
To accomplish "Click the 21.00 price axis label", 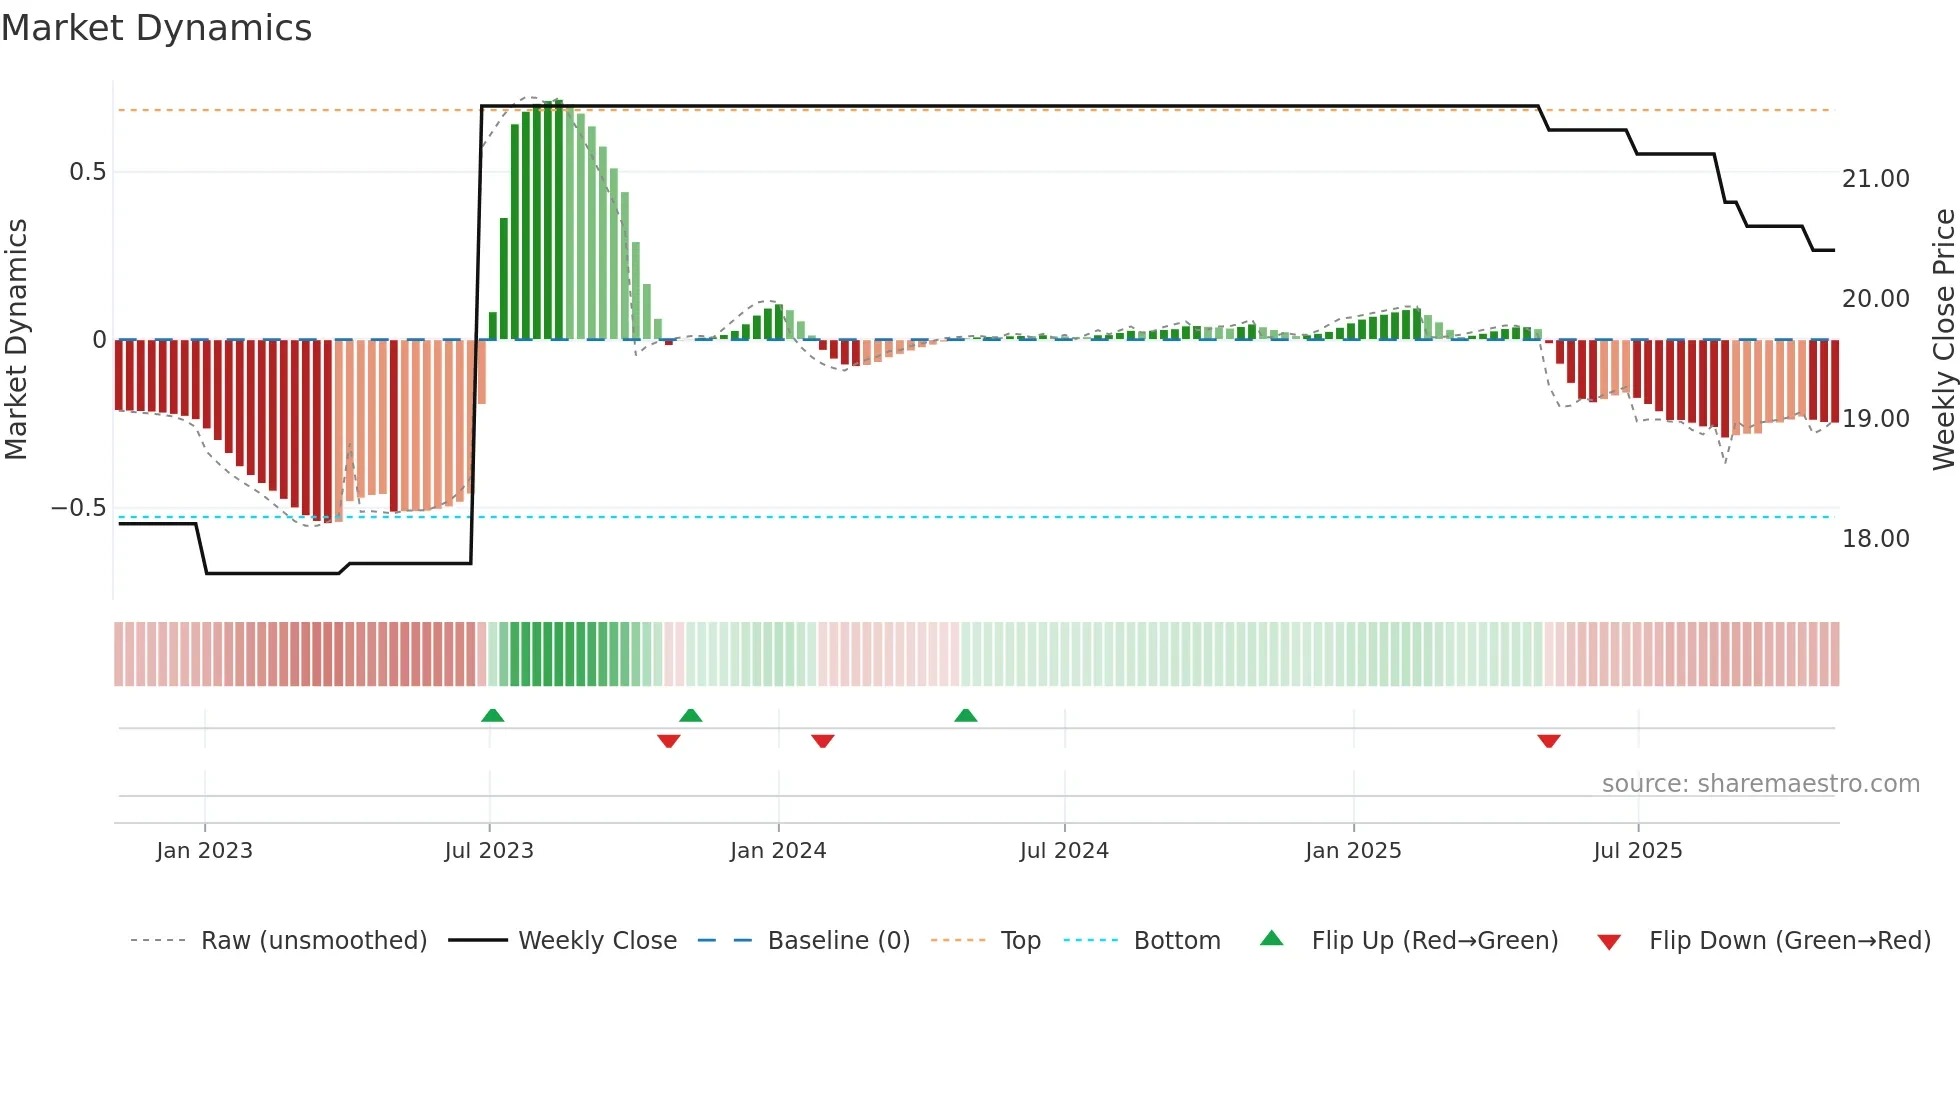I will 1876,179.
